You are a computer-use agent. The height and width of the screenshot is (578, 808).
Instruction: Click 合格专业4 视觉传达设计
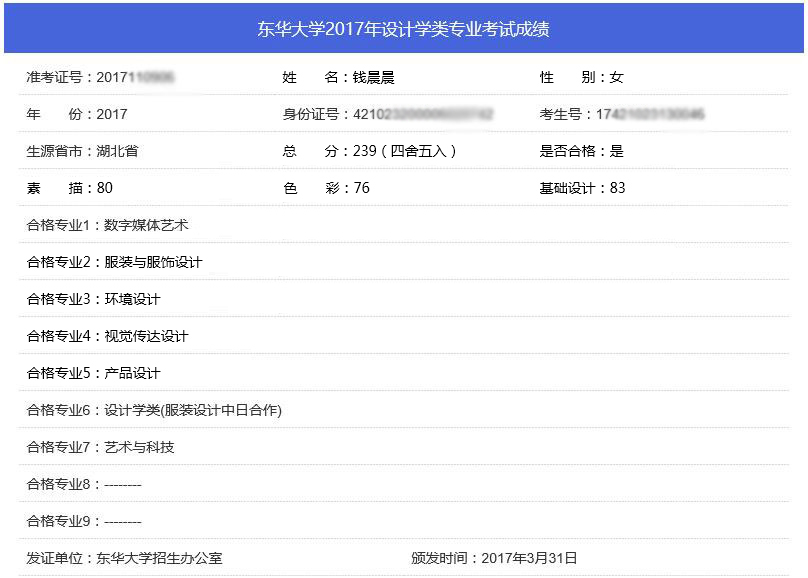click(108, 336)
